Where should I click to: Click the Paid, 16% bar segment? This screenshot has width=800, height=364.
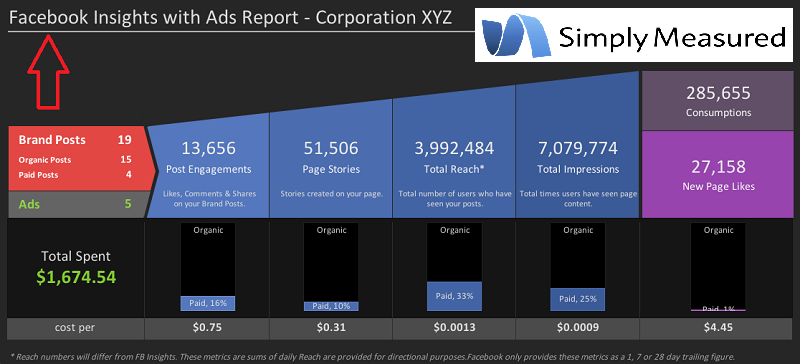208,303
